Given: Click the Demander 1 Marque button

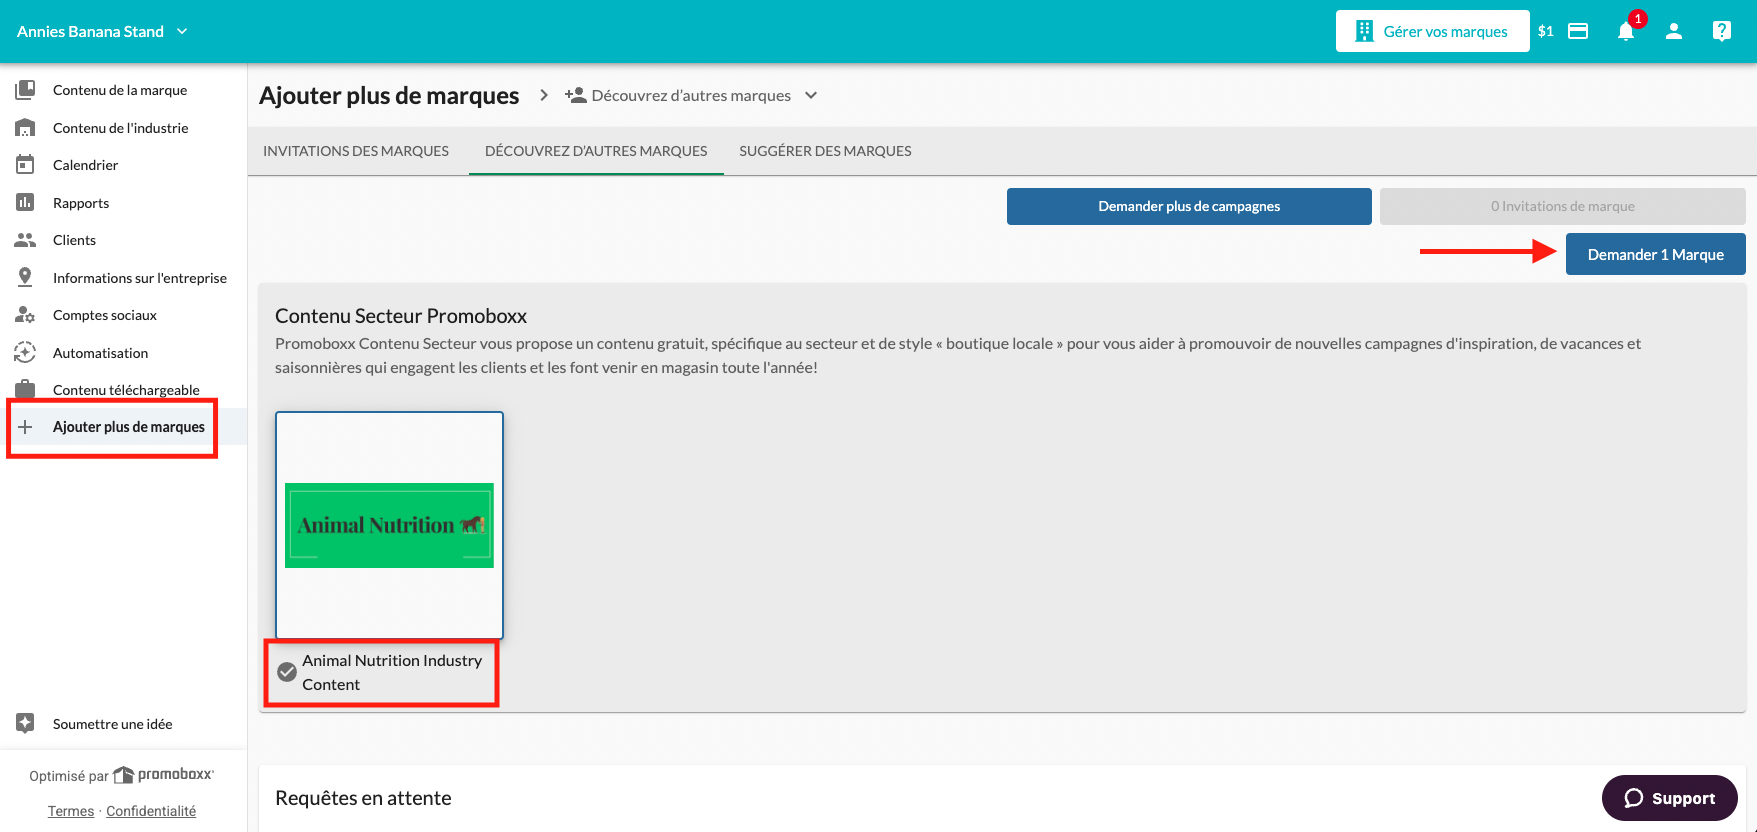Looking at the screenshot, I should coord(1655,254).
